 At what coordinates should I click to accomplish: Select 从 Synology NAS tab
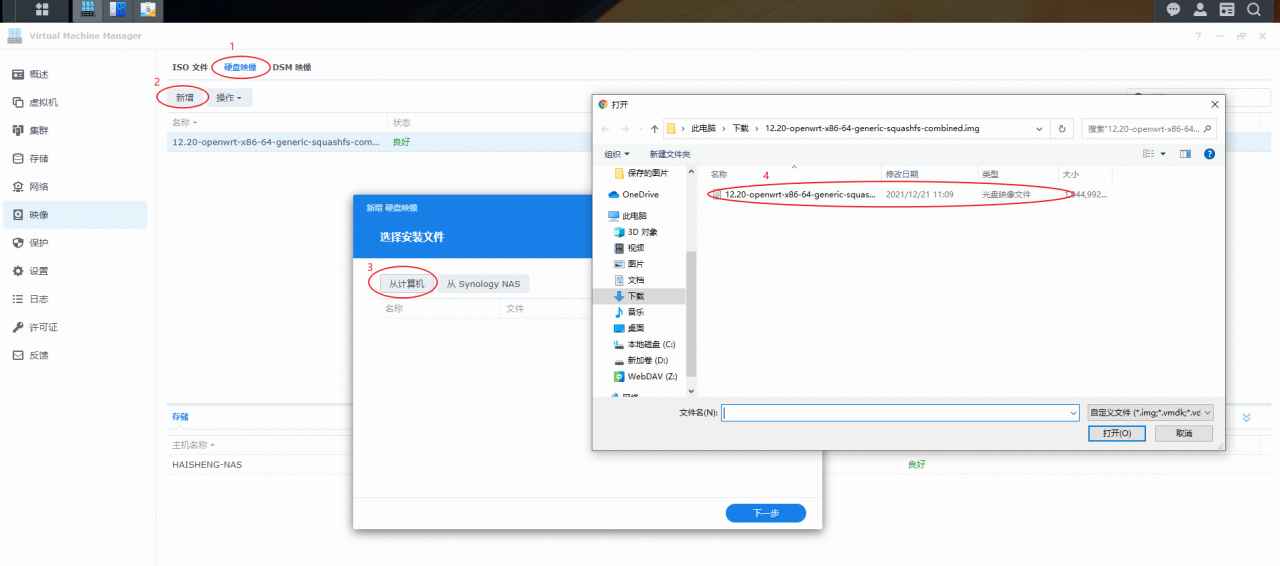tap(483, 284)
